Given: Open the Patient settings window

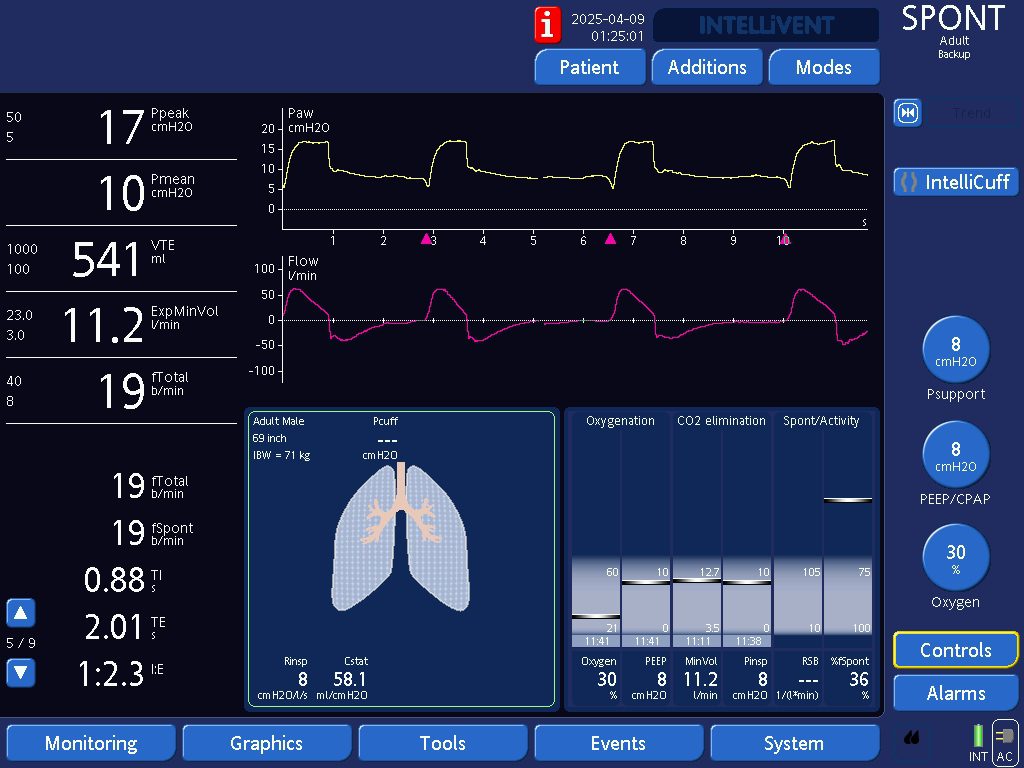Looking at the screenshot, I should (589, 67).
